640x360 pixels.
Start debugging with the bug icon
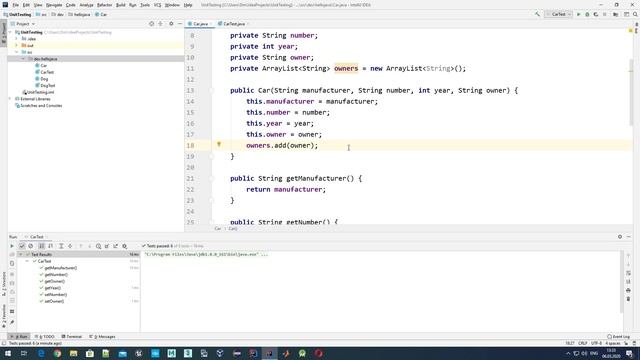pyautogui.click(x=587, y=14)
